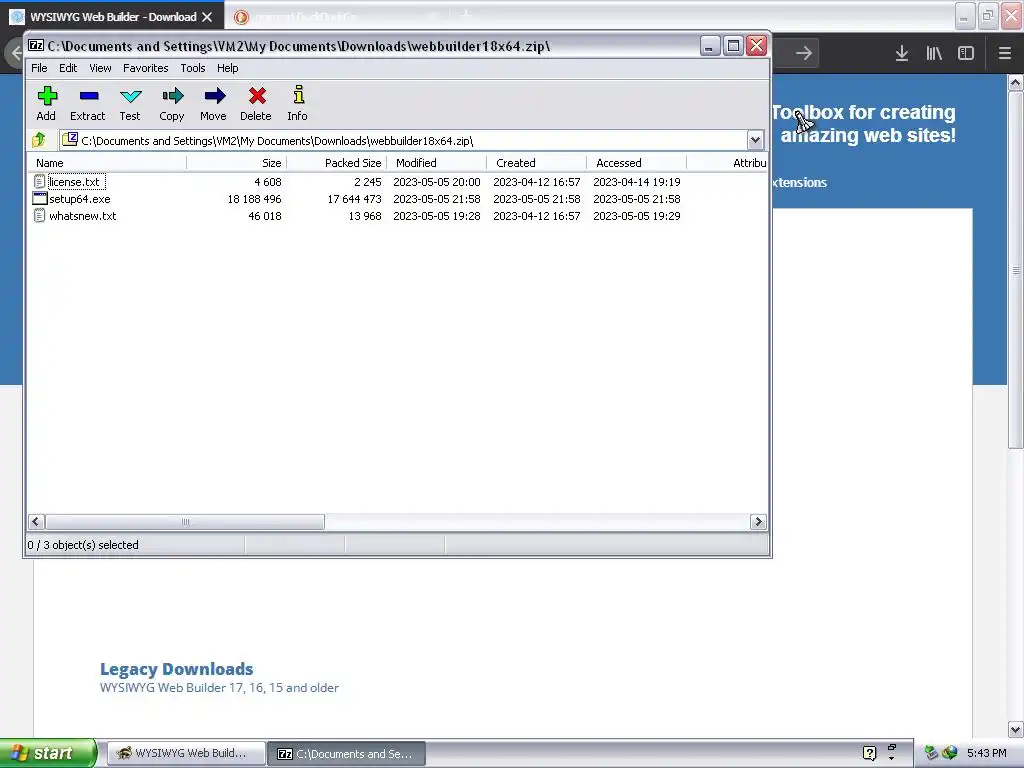This screenshot has width=1024, height=768.
Task: Open the File menu
Action: tap(39, 68)
